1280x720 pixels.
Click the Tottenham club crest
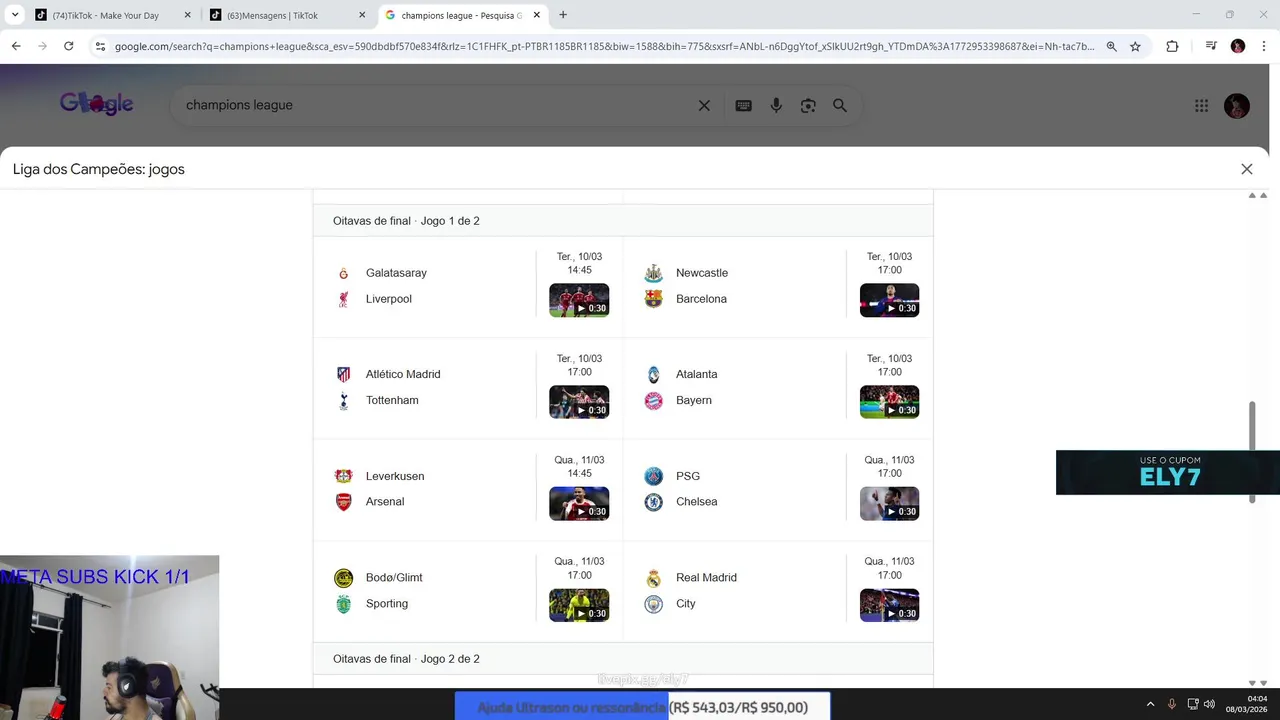343,400
